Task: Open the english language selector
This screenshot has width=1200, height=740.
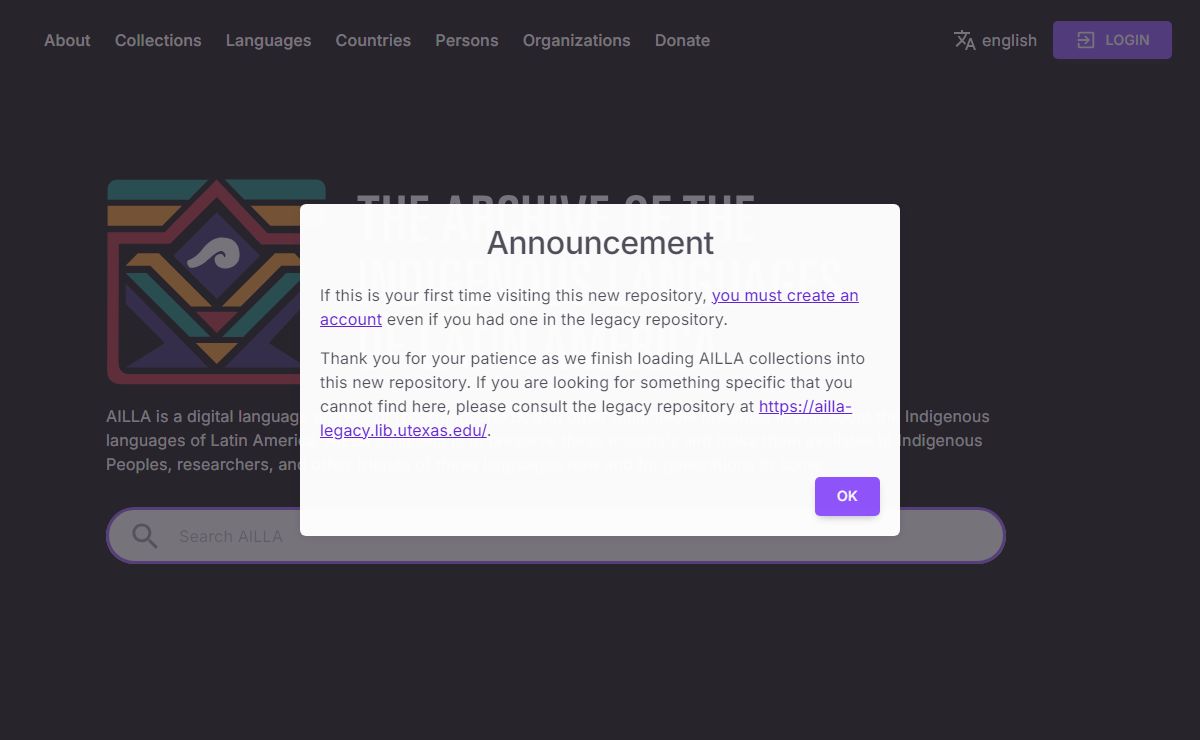Action: 995,40
